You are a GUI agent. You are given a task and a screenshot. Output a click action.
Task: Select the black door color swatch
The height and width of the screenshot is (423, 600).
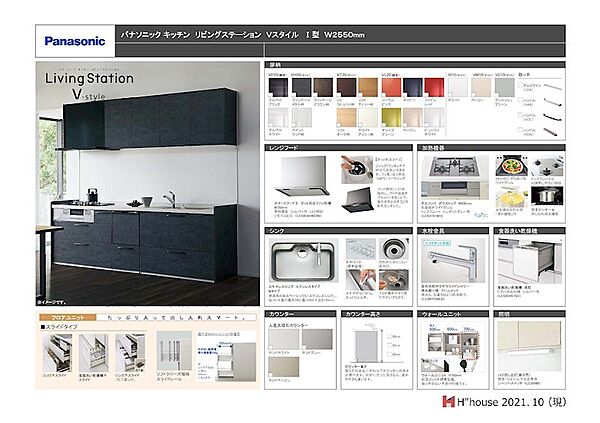click(278, 88)
